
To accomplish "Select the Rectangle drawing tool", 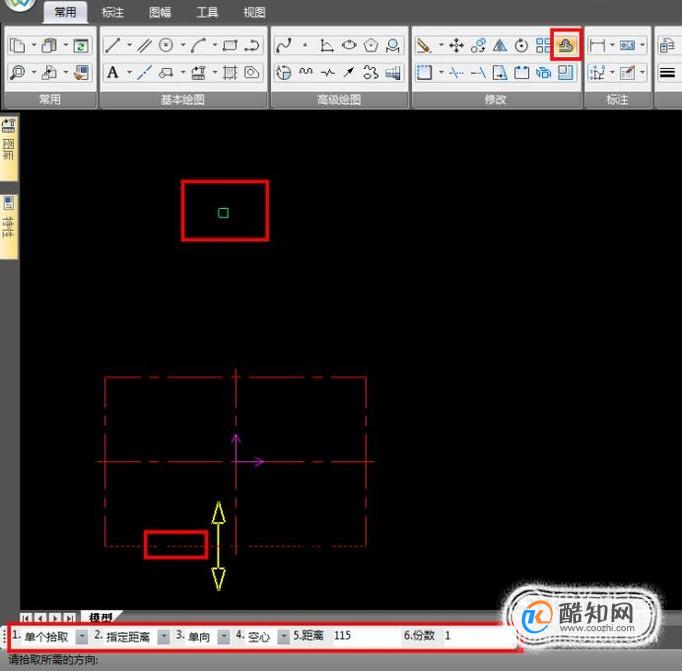I will click(230, 45).
